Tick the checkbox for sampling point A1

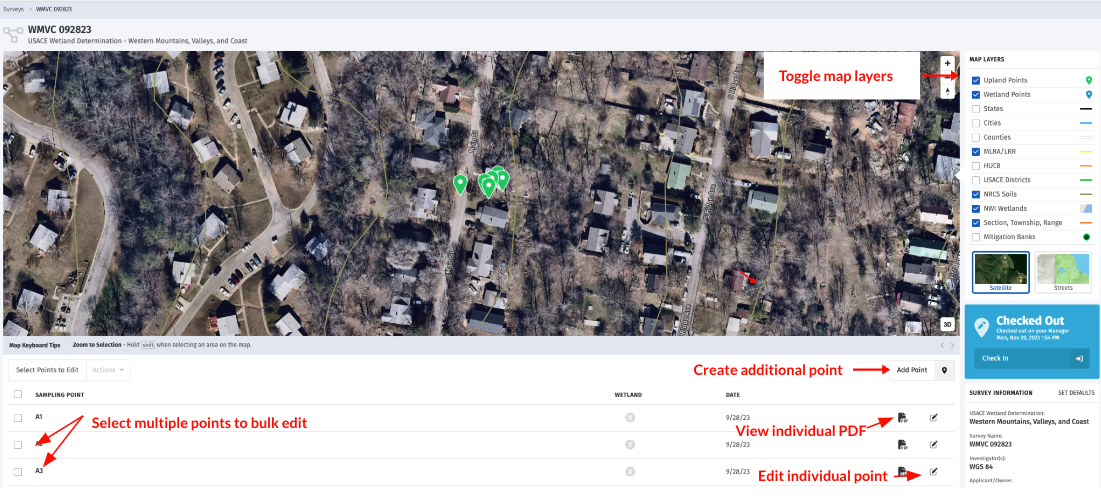click(18, 417)
